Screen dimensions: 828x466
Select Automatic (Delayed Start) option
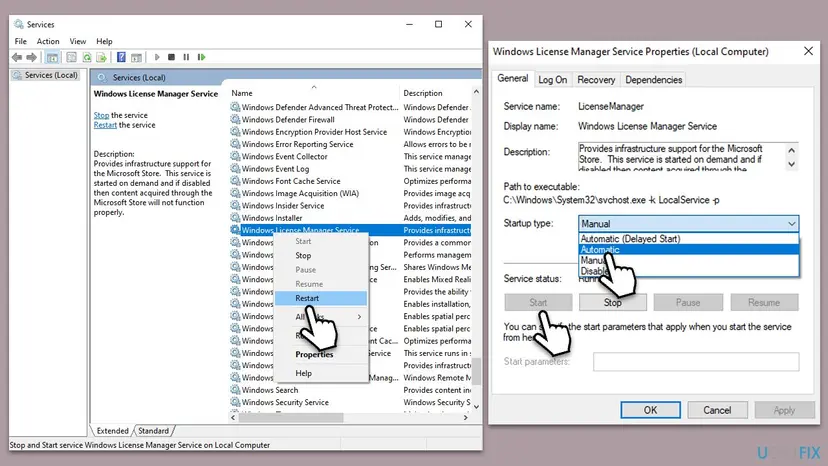pos(689,239)
